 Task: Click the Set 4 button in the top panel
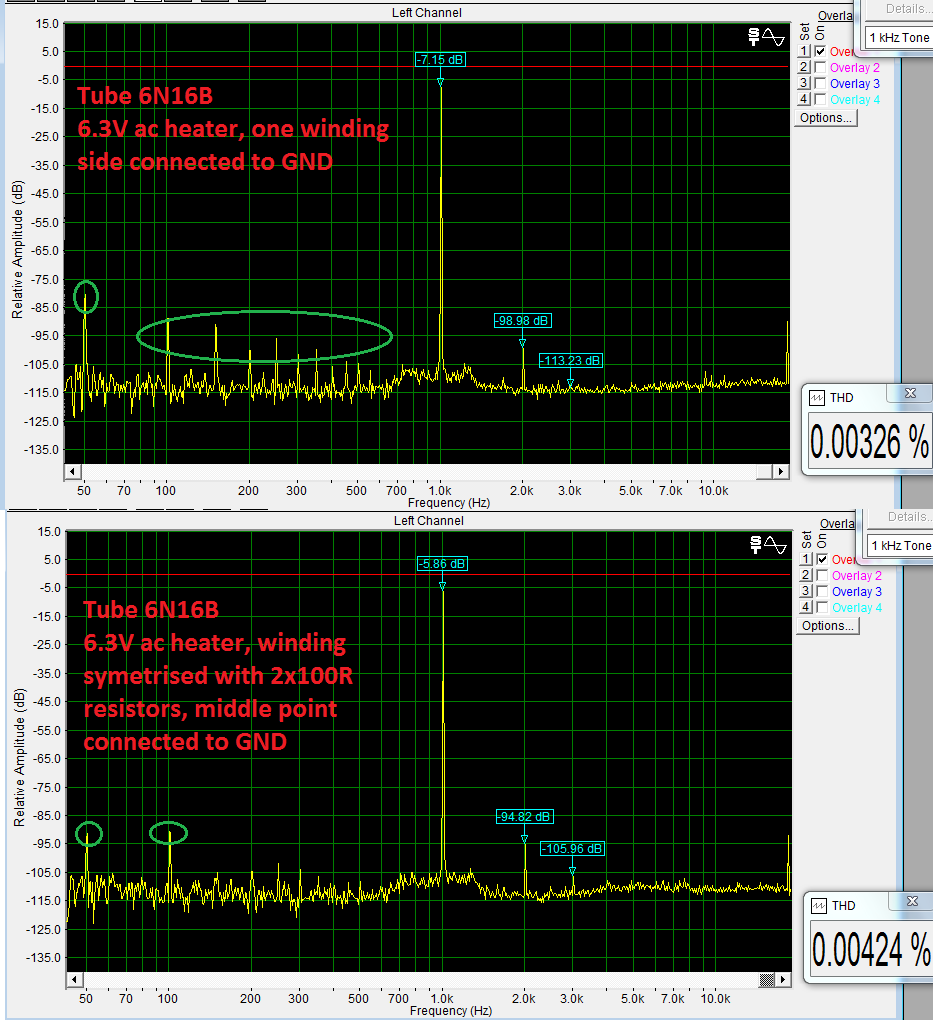click(x=804, y=99)
